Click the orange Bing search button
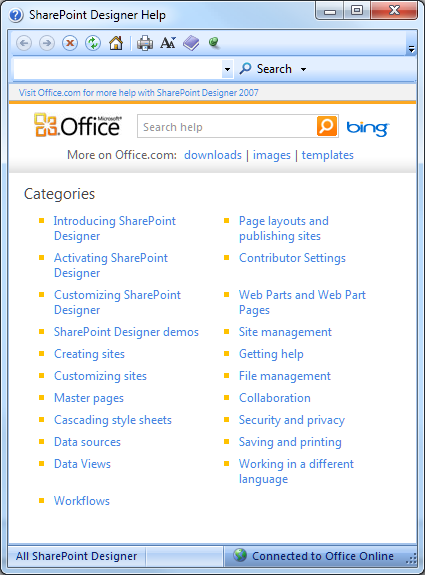Image resolution: width=425 pixels, height=575 pixels. (x=326, y=126)
